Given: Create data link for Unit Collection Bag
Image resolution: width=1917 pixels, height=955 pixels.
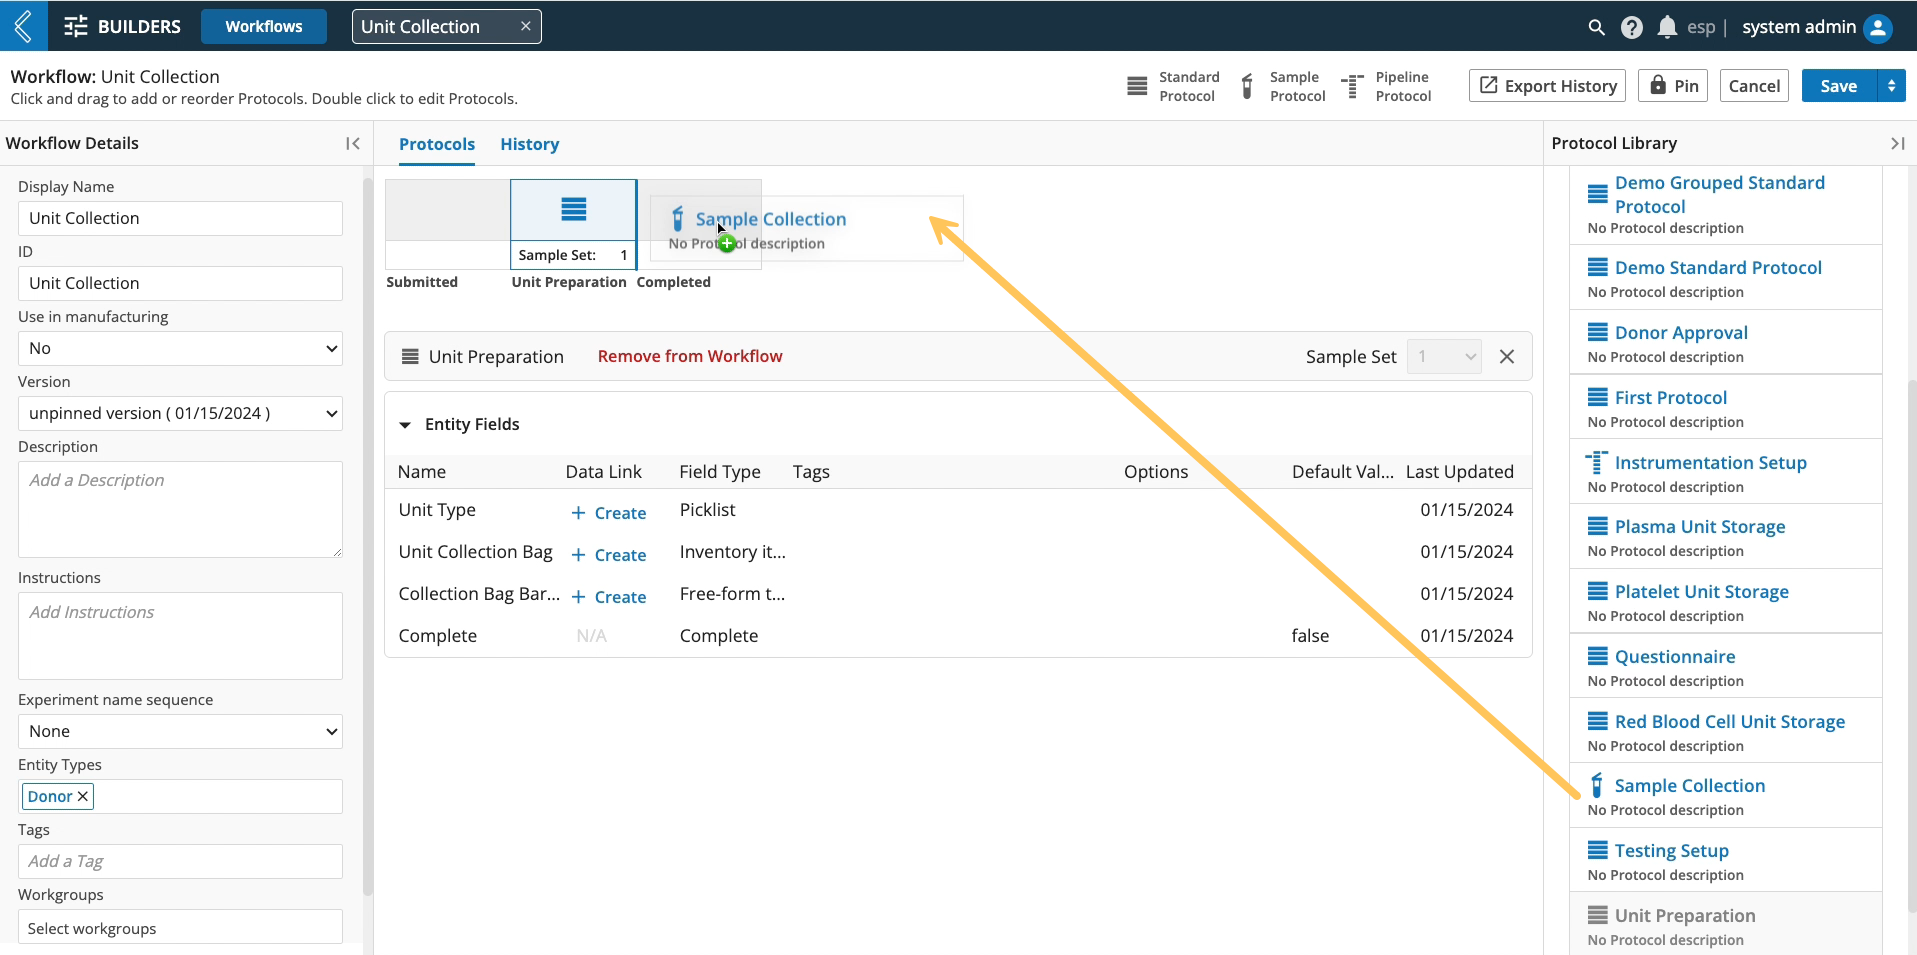Looking at the screenshot, I should point(609,555).
